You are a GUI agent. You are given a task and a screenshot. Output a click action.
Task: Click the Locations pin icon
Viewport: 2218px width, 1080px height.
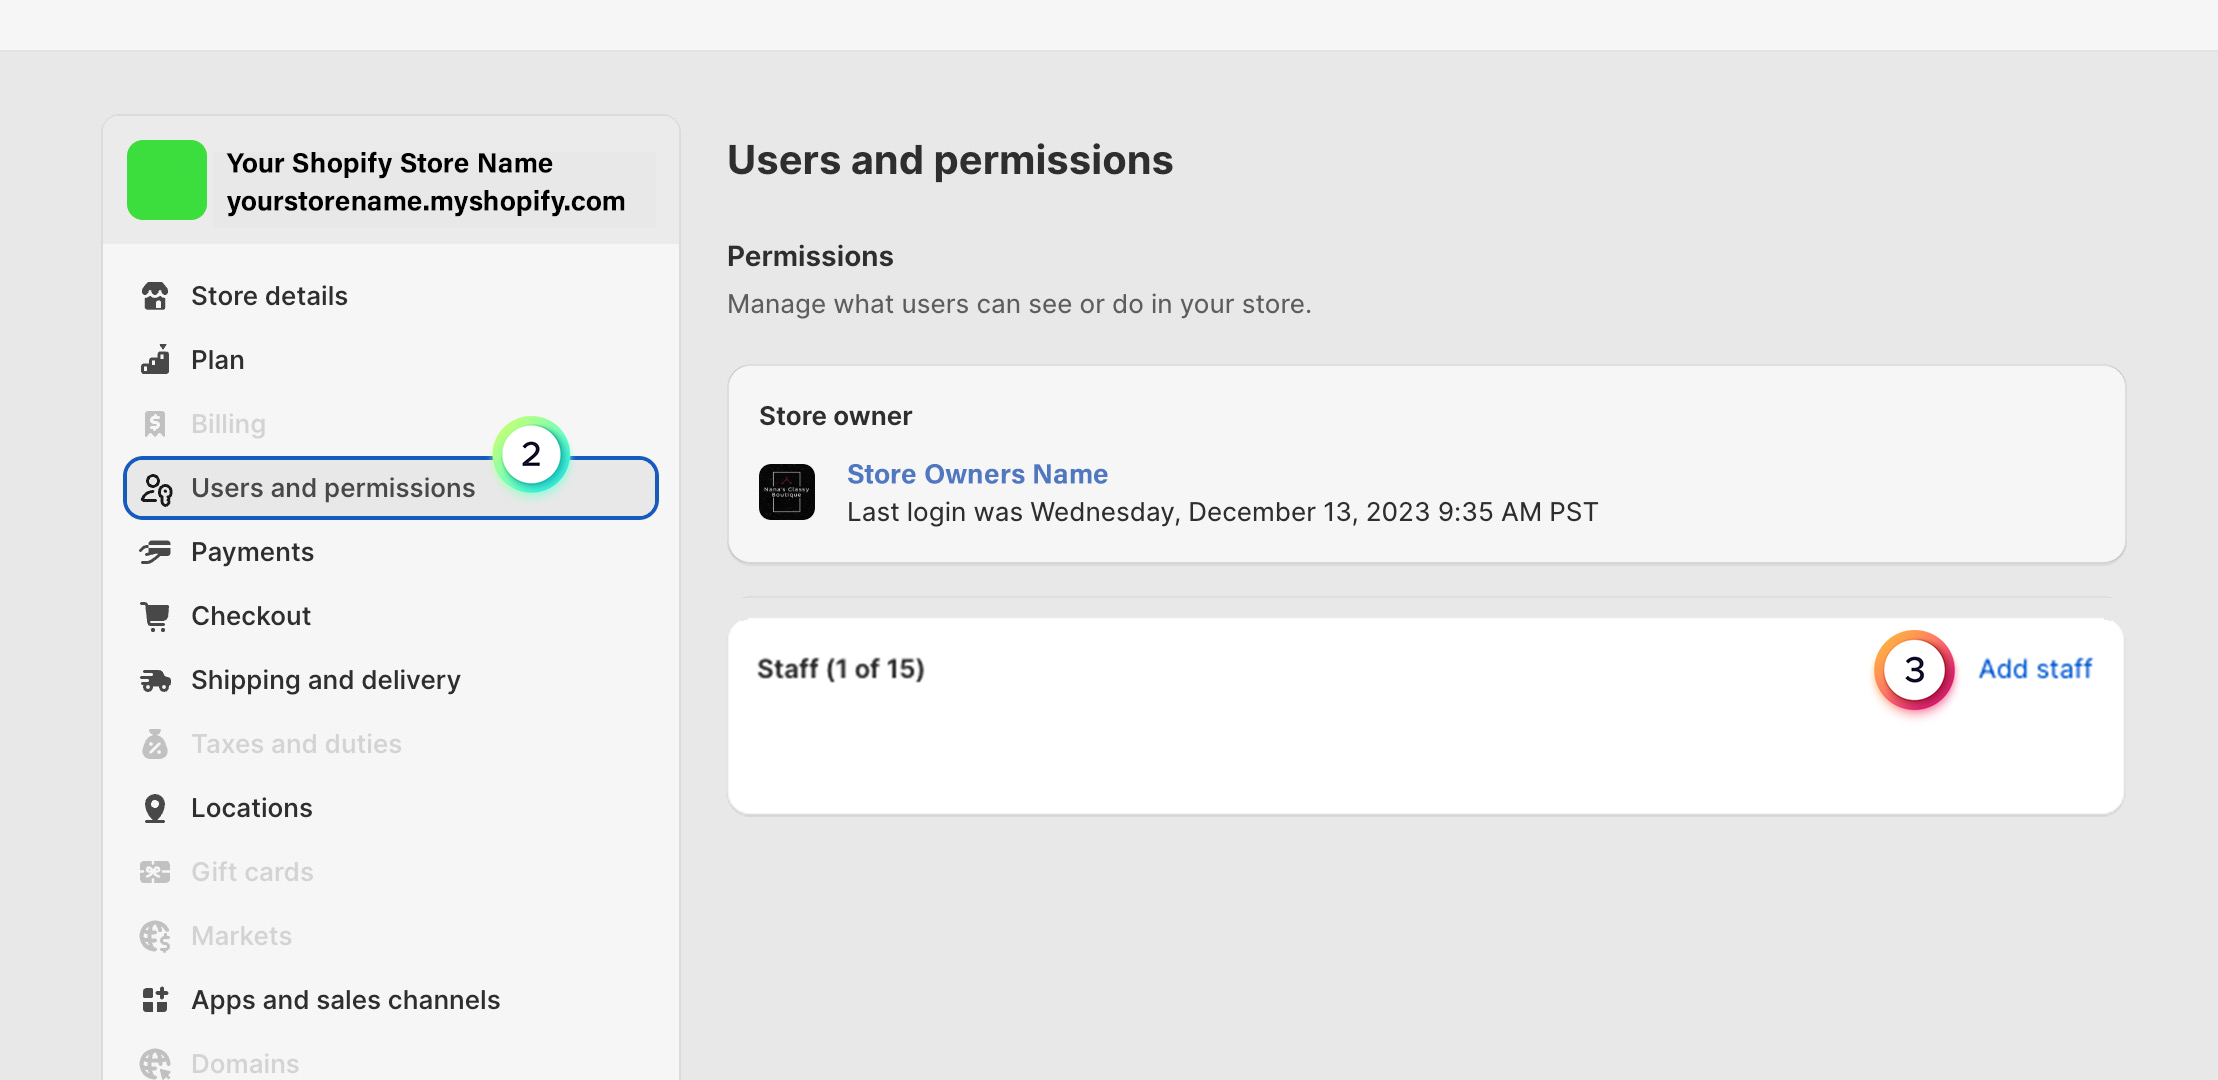click(x=155, y=808)
